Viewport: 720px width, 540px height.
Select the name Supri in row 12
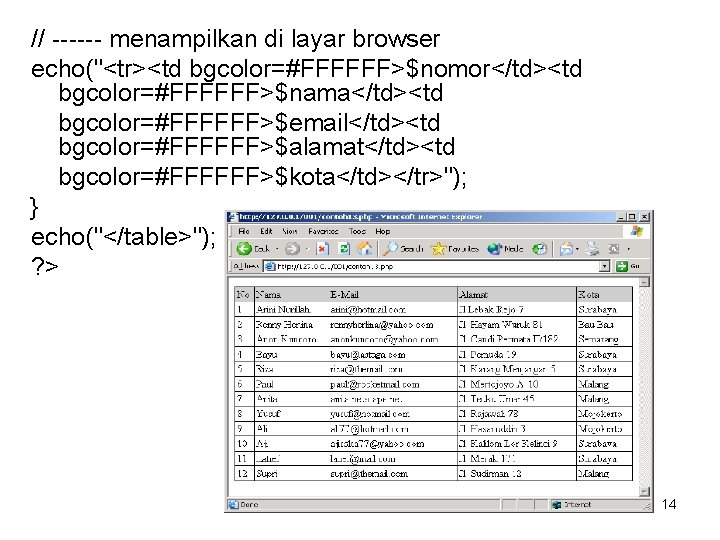pyautogui.click(x=266, y=473)
